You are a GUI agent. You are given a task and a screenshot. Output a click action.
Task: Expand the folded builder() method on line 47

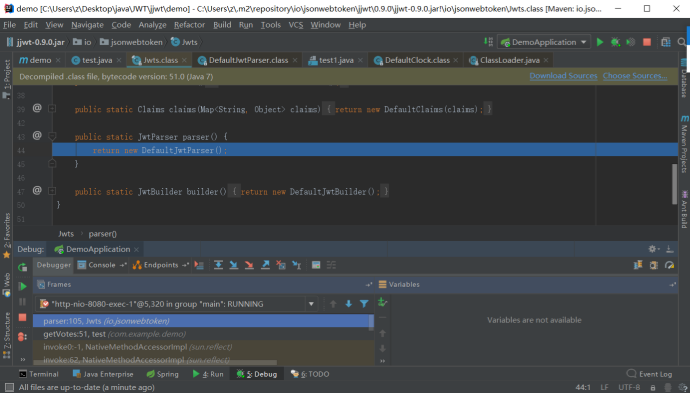(51, 191)
